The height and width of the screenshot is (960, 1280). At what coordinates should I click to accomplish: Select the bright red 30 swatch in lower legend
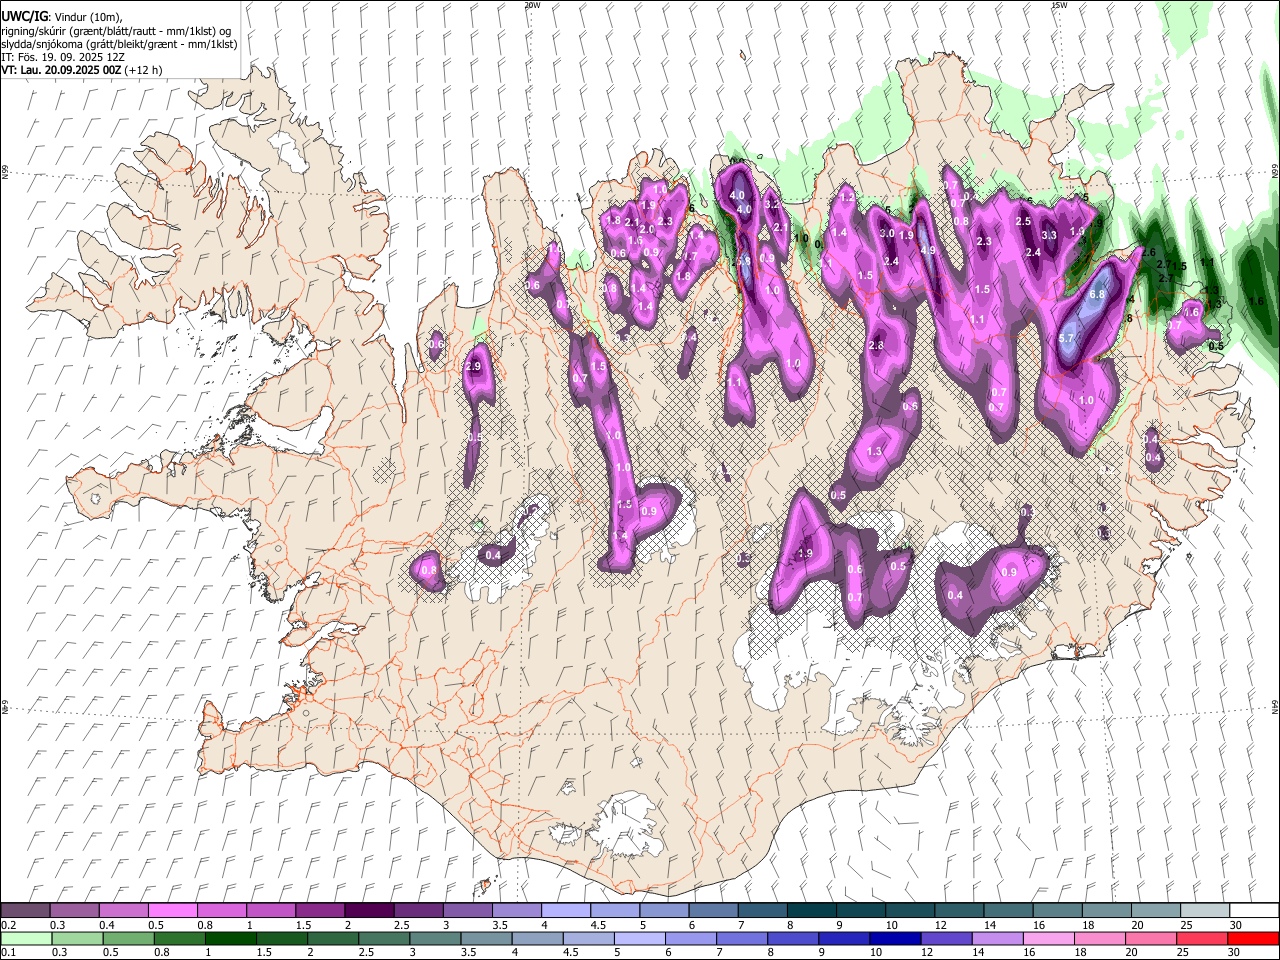1253,939
